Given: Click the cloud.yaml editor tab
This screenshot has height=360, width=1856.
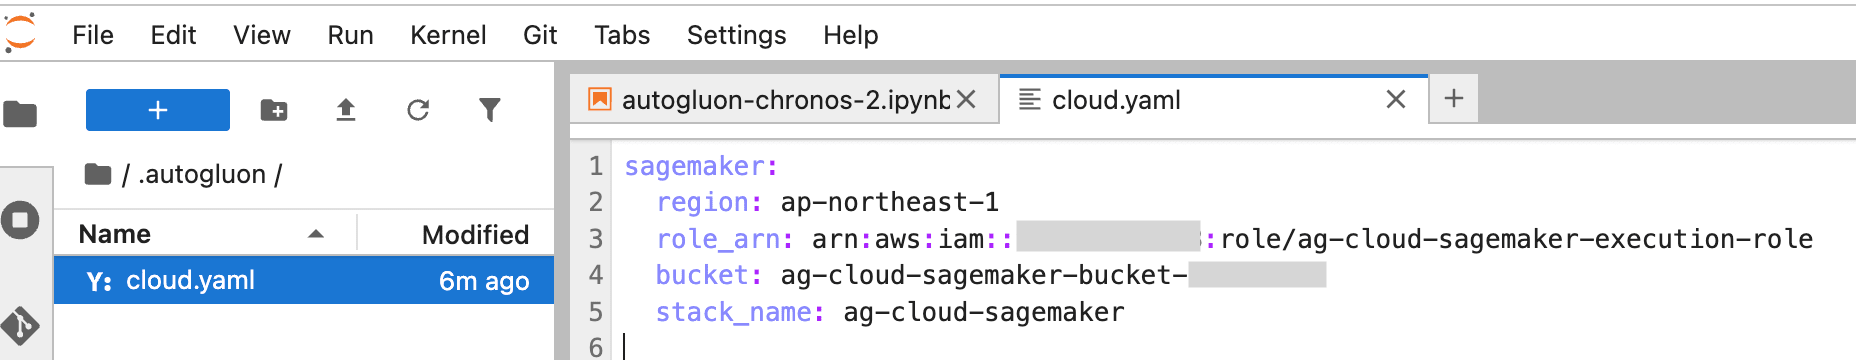Looking at the screenshot, I should tap(1213, 100).
